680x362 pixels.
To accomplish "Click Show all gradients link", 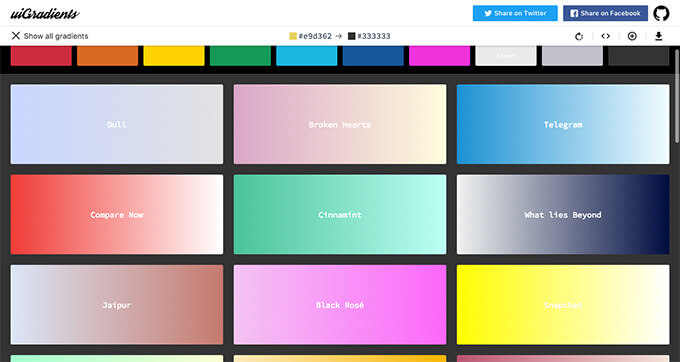I will pos(56,36).
